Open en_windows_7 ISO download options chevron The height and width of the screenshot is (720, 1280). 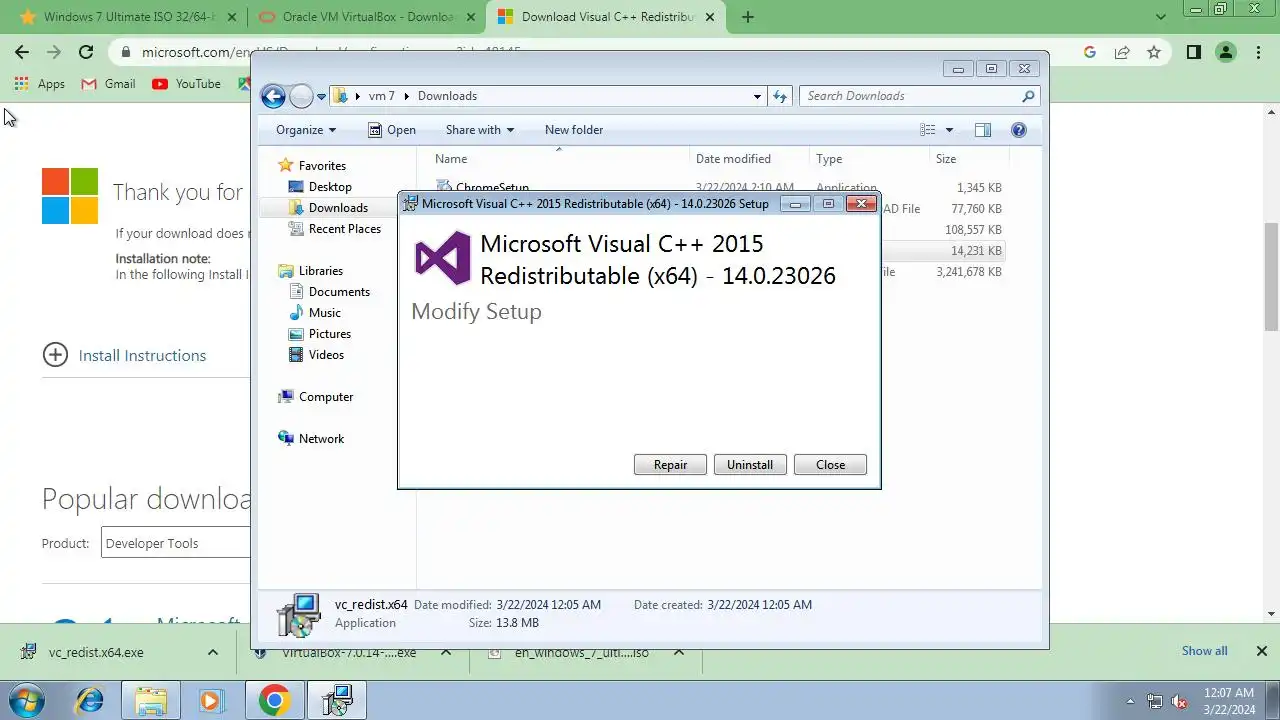click(679, 652)
